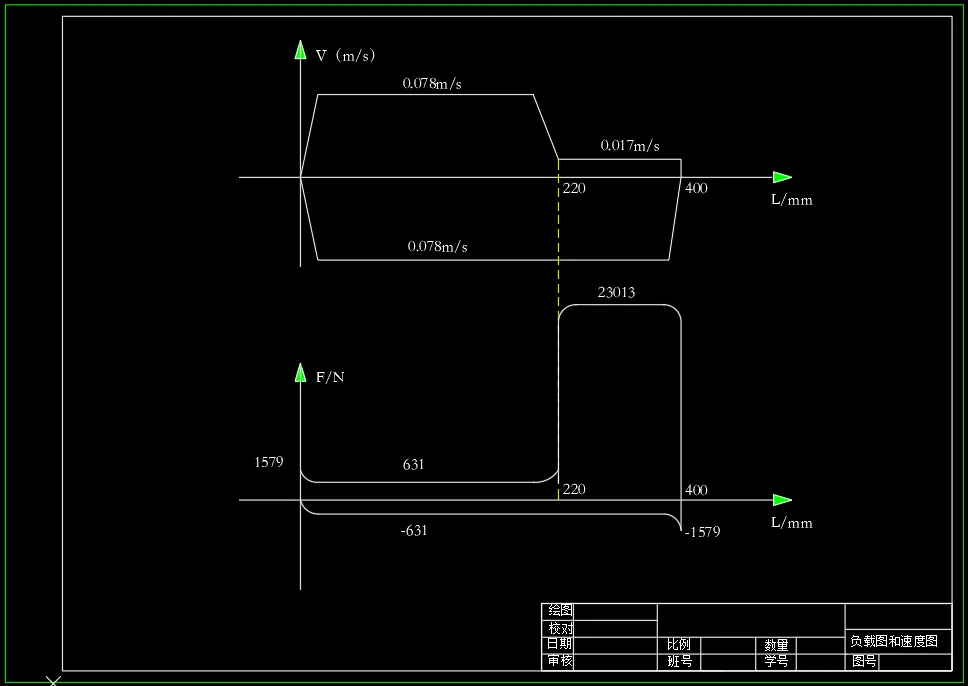This screenshot has height=686, width=968.
Task: Click the "220" tick on force chart
Action: (574, 489)
